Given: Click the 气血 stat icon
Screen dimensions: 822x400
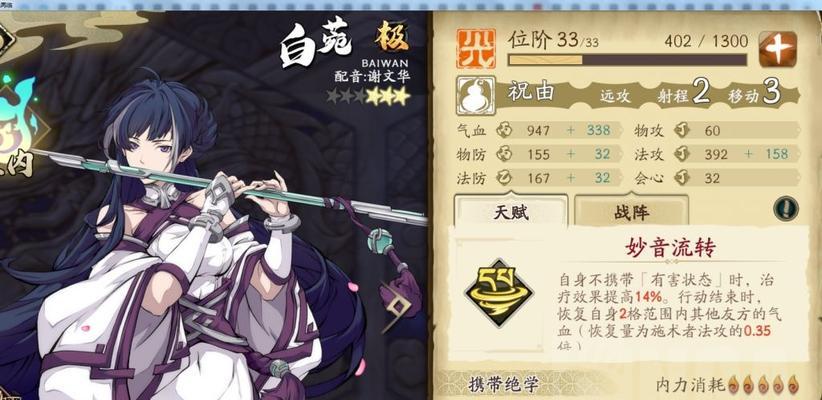Looking at the screenshot, I should [504, 130].
